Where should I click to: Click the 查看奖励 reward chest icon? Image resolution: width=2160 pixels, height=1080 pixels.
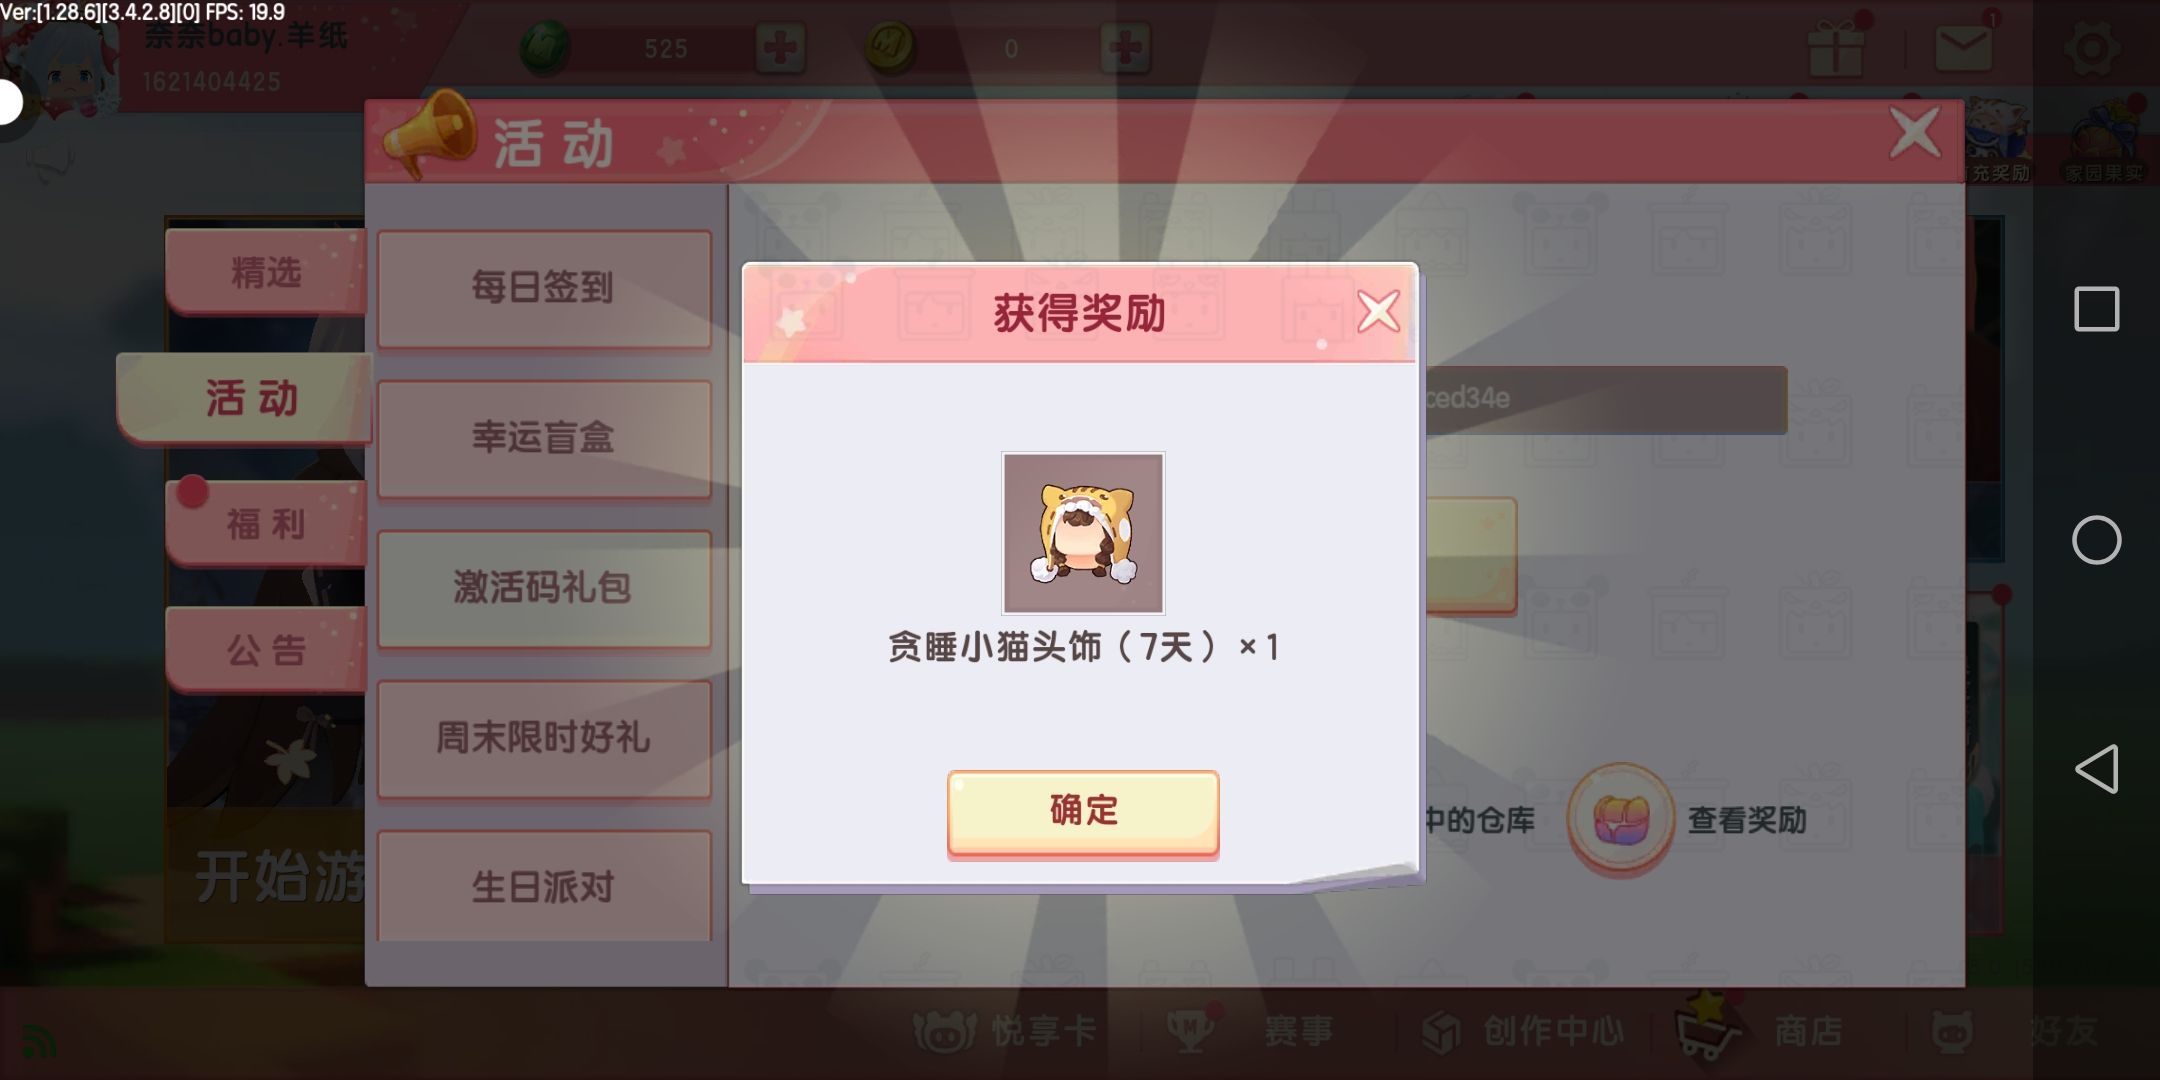pyautogui.click(x=1621, y=820)
